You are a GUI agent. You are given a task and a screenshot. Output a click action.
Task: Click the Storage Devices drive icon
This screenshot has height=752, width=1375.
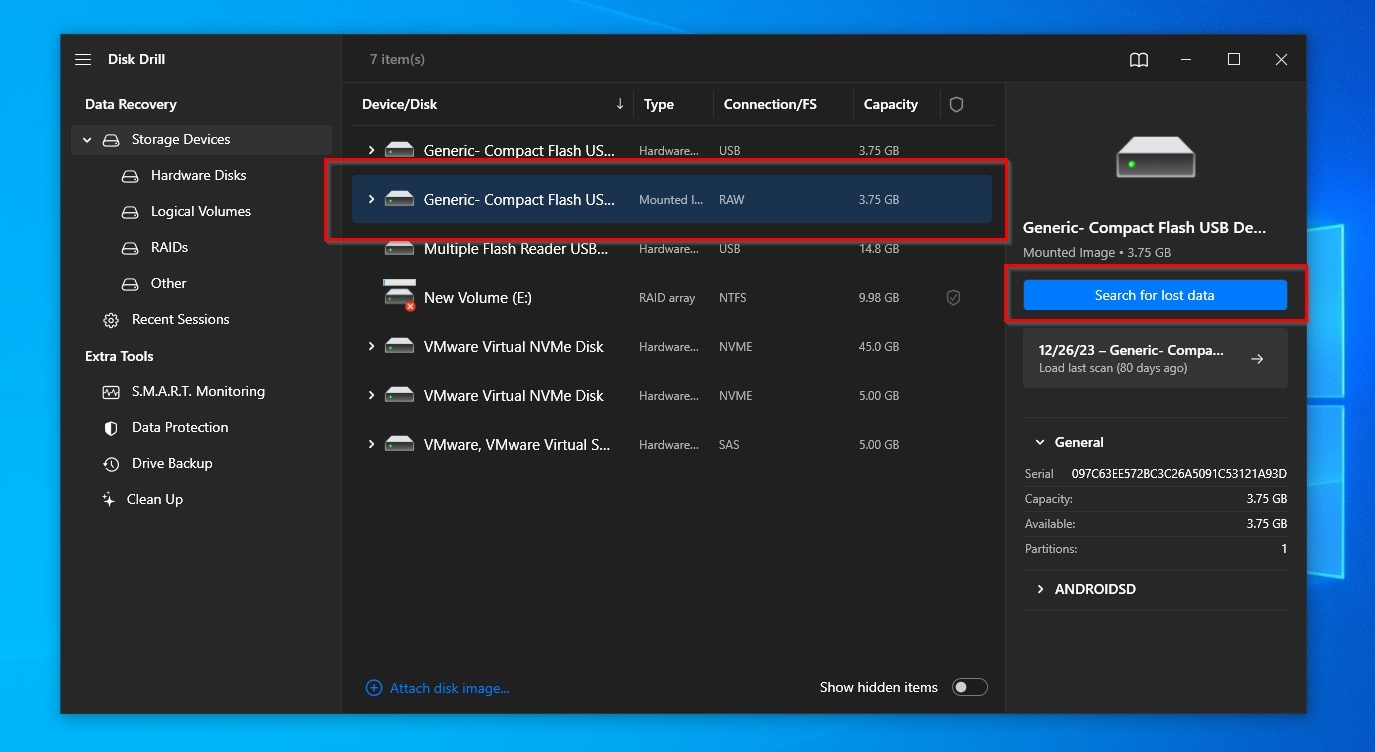click(111, 140)
